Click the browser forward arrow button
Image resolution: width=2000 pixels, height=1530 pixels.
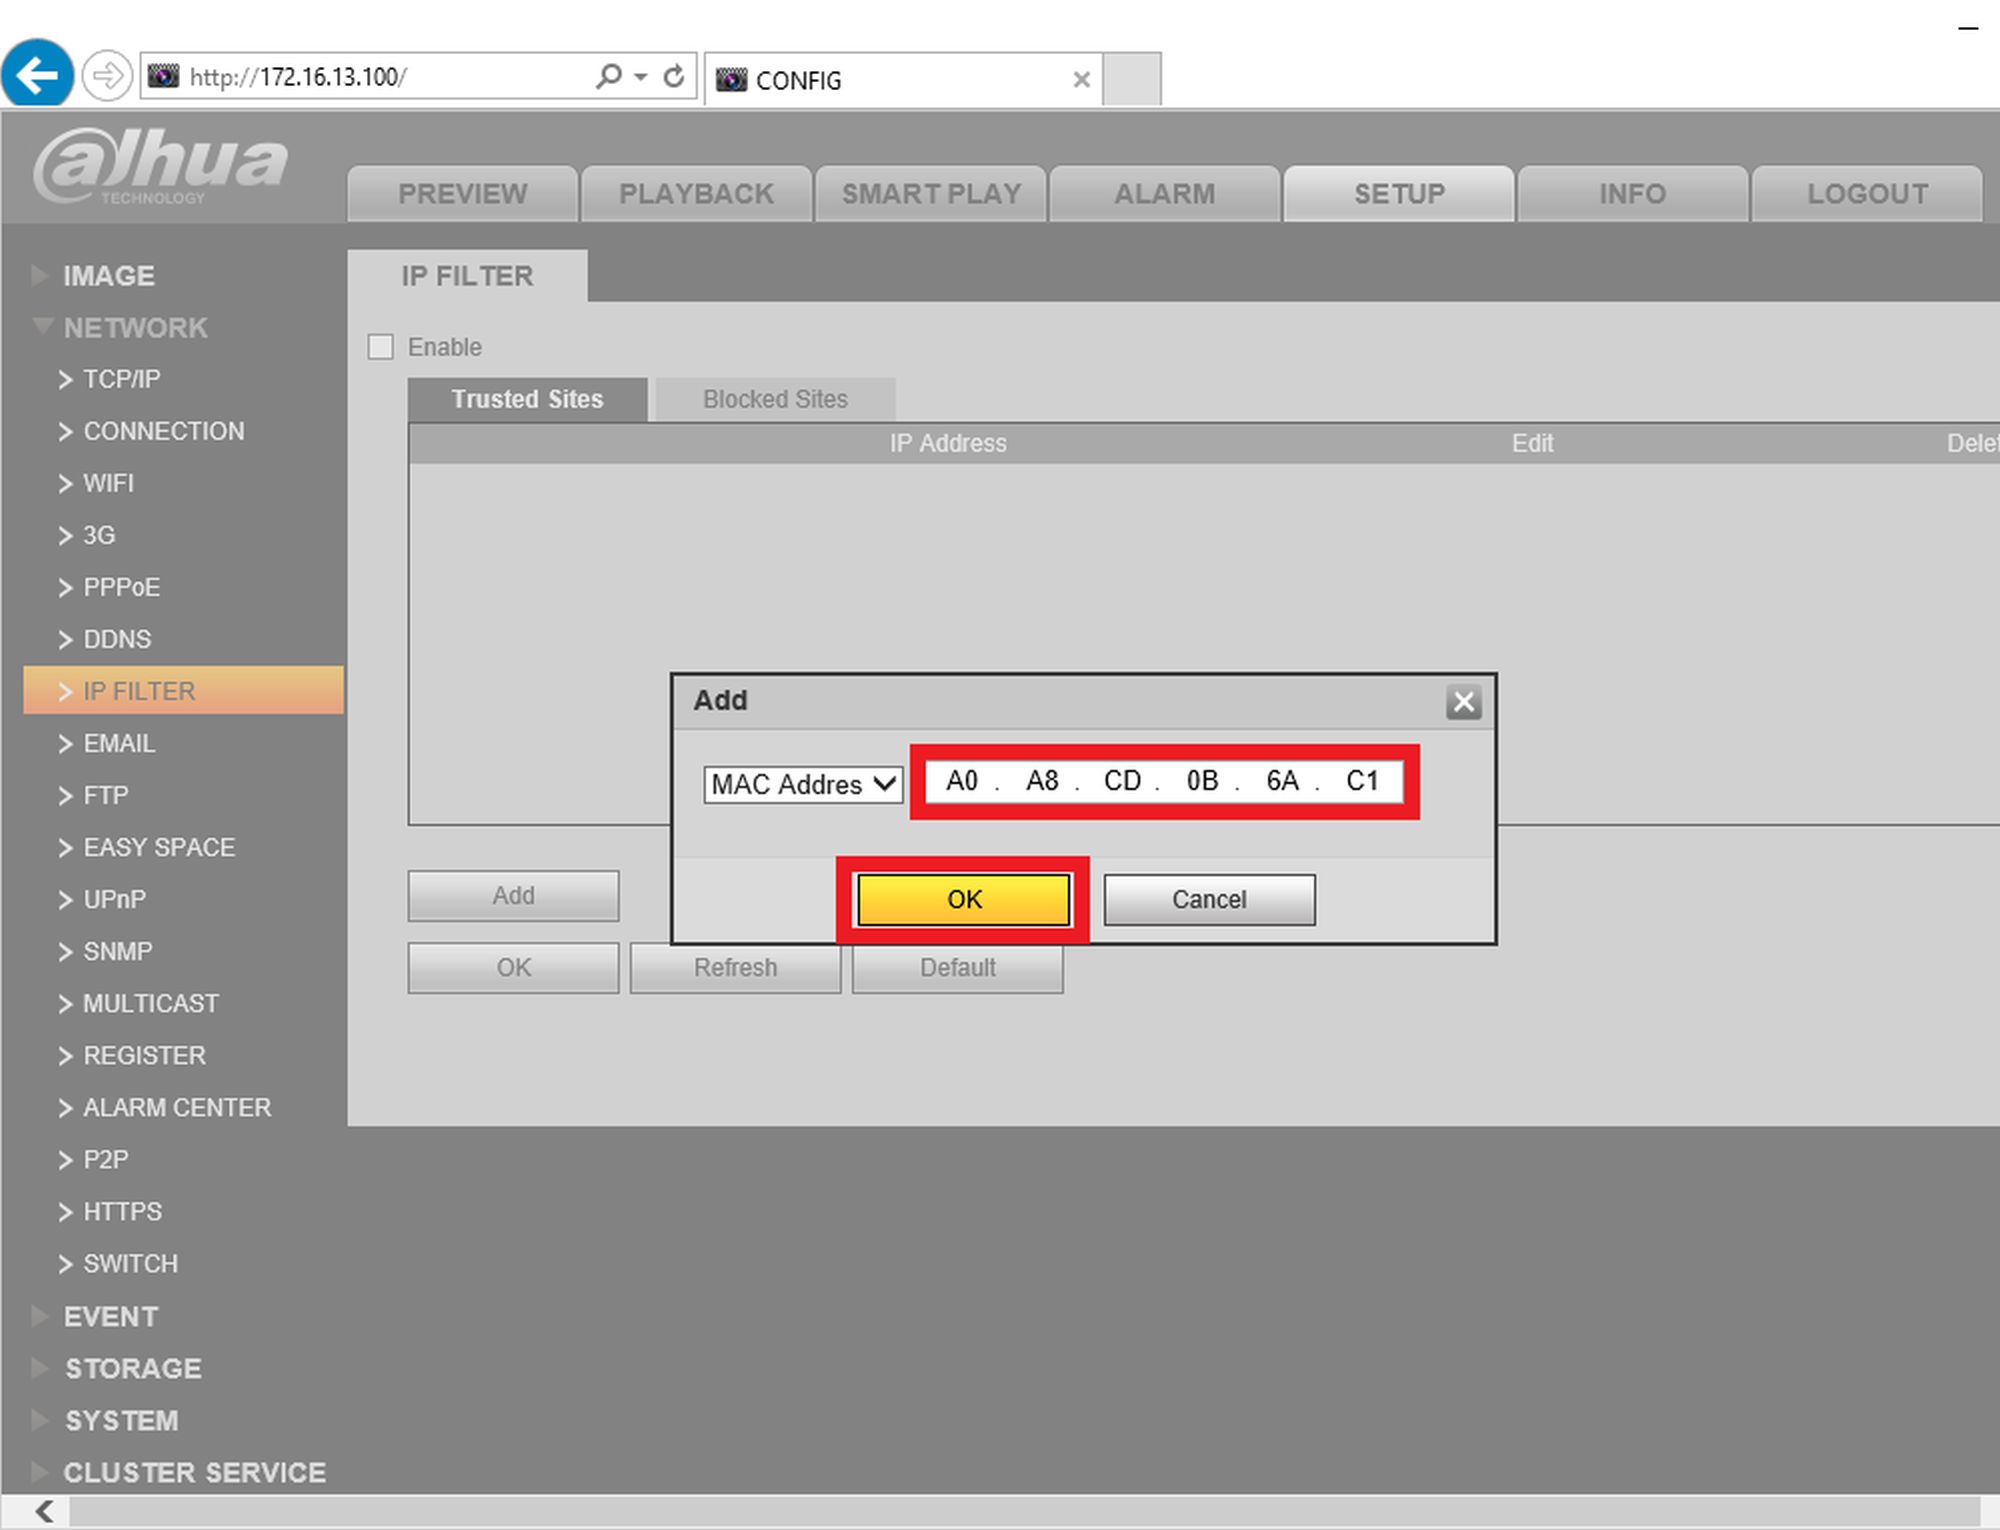[x=107, y=76]
